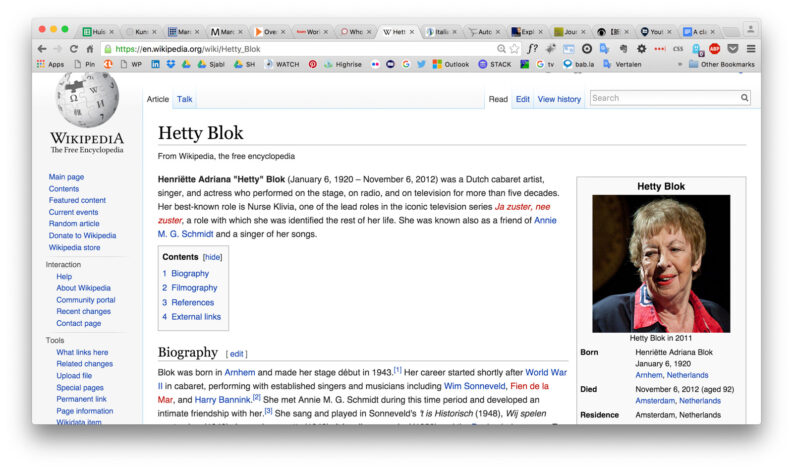793x470 pixels.
Task: Open the View history tab
Action: click(559, 99)
